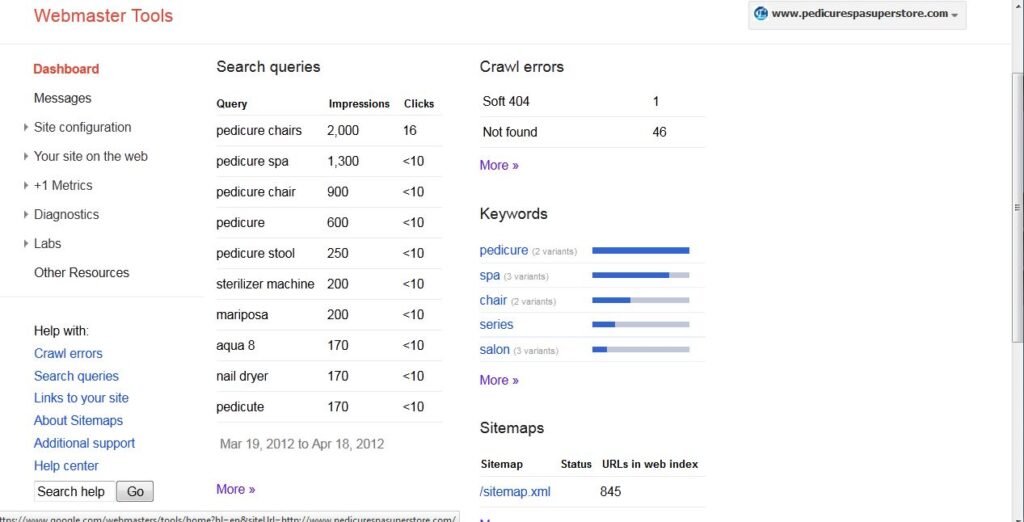This screenshot has height=522, width=1024.
Task: Expand the Site configuration section
Action: tap(25, 127)
